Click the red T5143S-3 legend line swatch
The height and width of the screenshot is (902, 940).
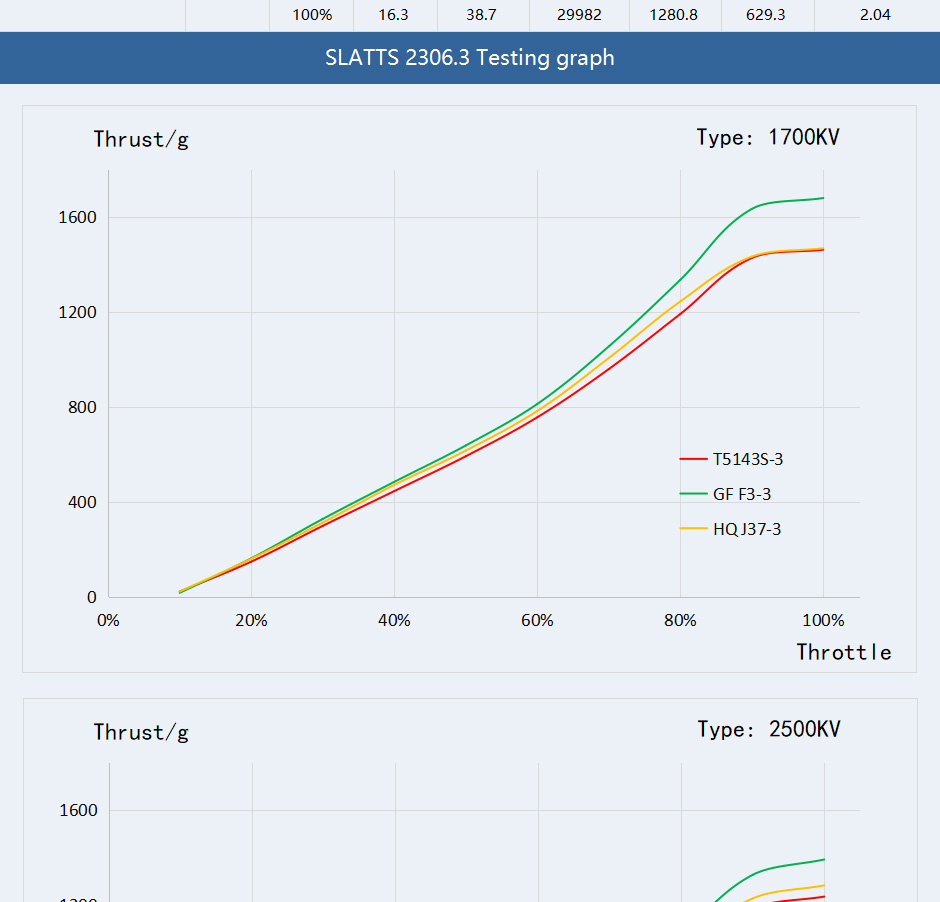click(693, 459)
